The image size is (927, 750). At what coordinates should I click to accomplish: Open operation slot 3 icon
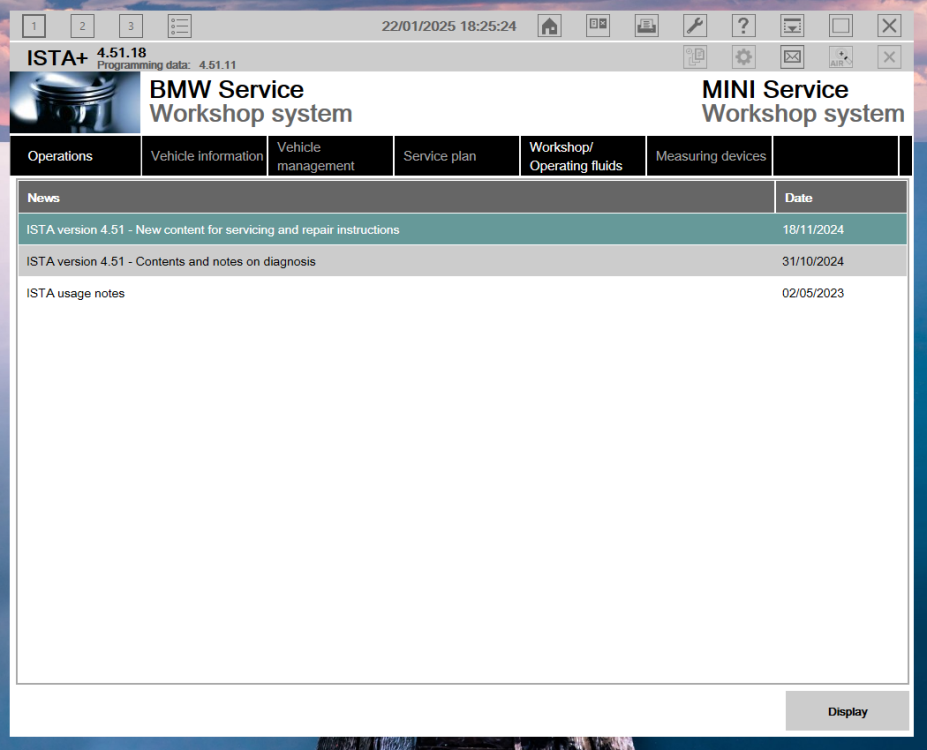(131, 26)
